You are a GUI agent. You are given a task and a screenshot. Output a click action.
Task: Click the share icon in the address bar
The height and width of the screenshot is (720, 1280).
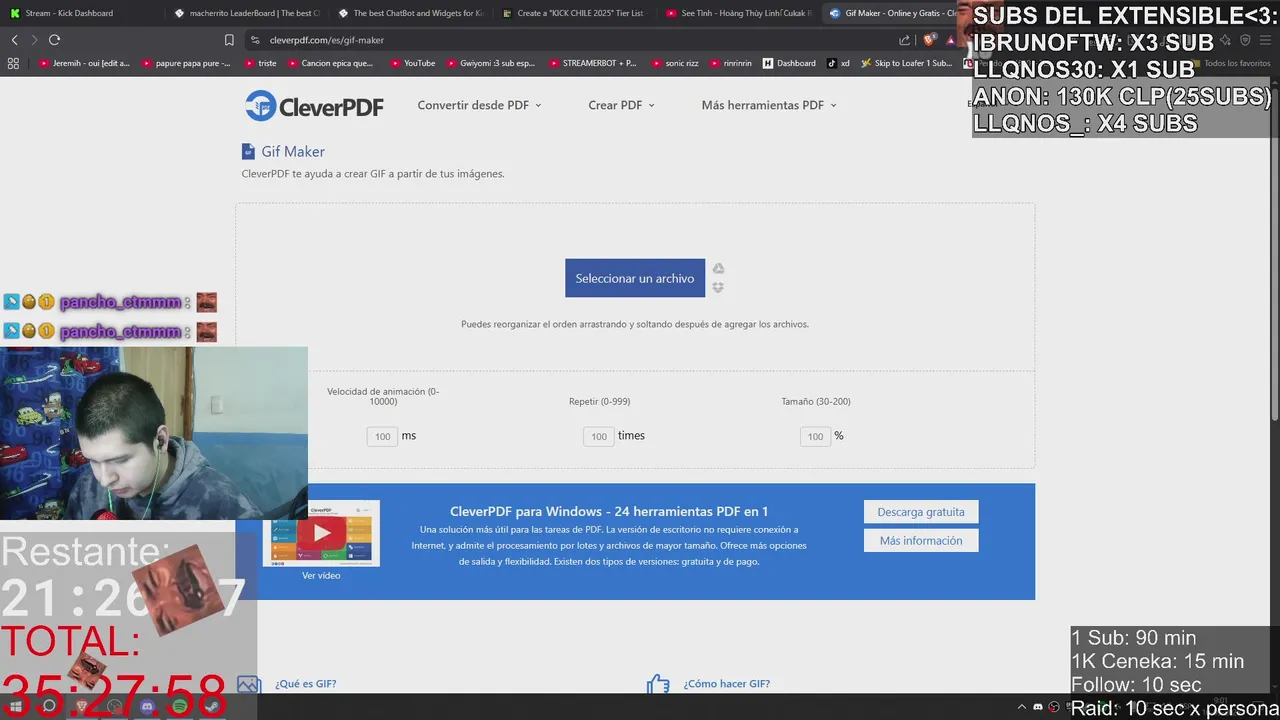click(904, 40)
